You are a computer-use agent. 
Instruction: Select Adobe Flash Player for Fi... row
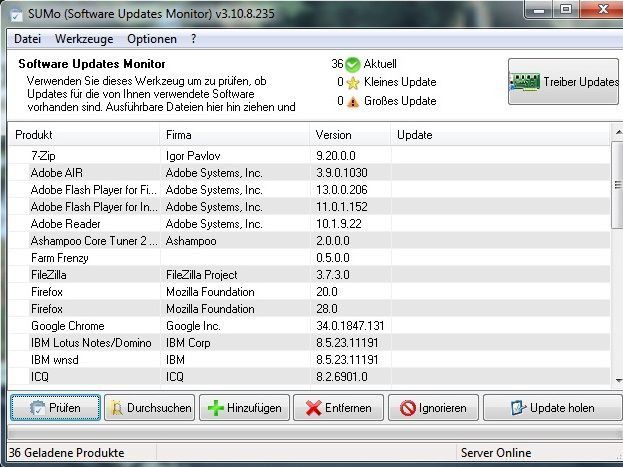pyautogui.click(x=309, y=190)
